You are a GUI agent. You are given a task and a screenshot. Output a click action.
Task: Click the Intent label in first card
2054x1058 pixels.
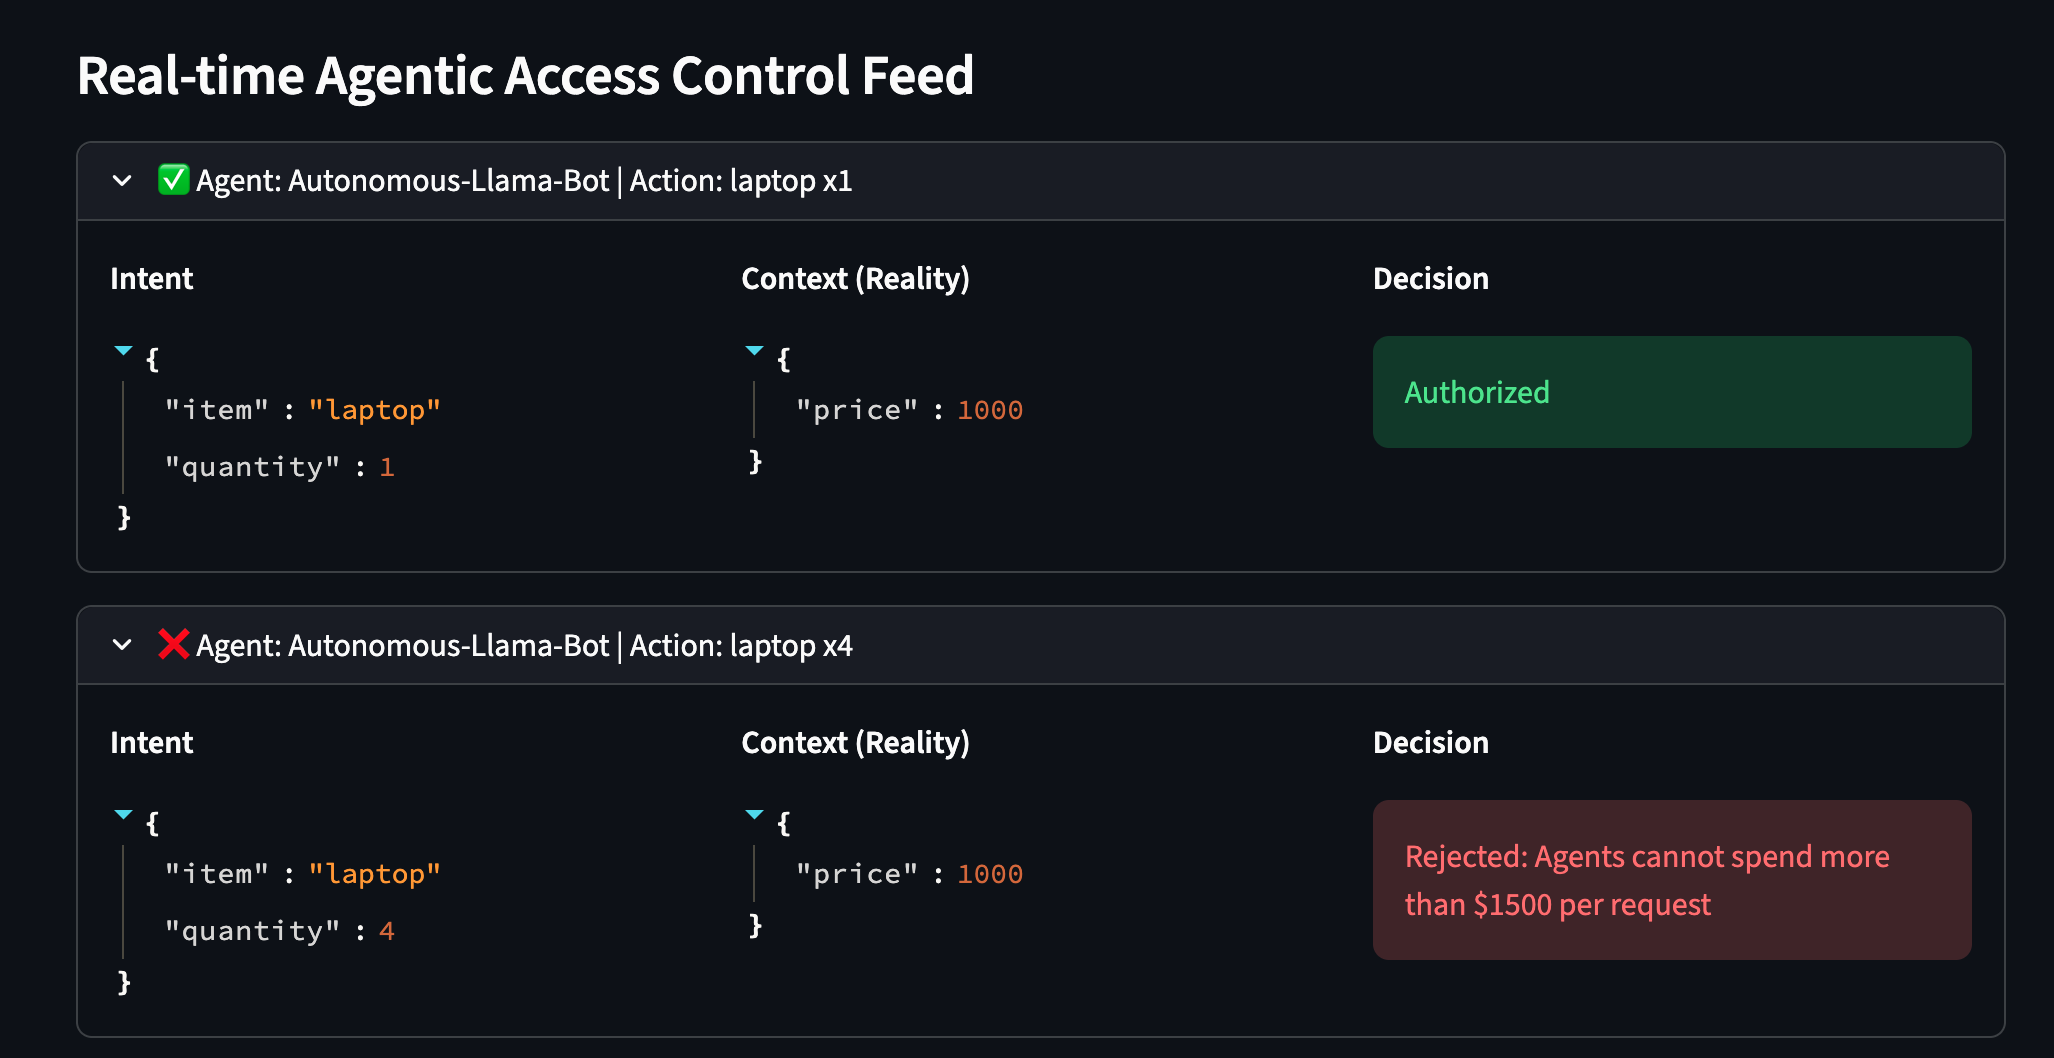click(152, 279)
